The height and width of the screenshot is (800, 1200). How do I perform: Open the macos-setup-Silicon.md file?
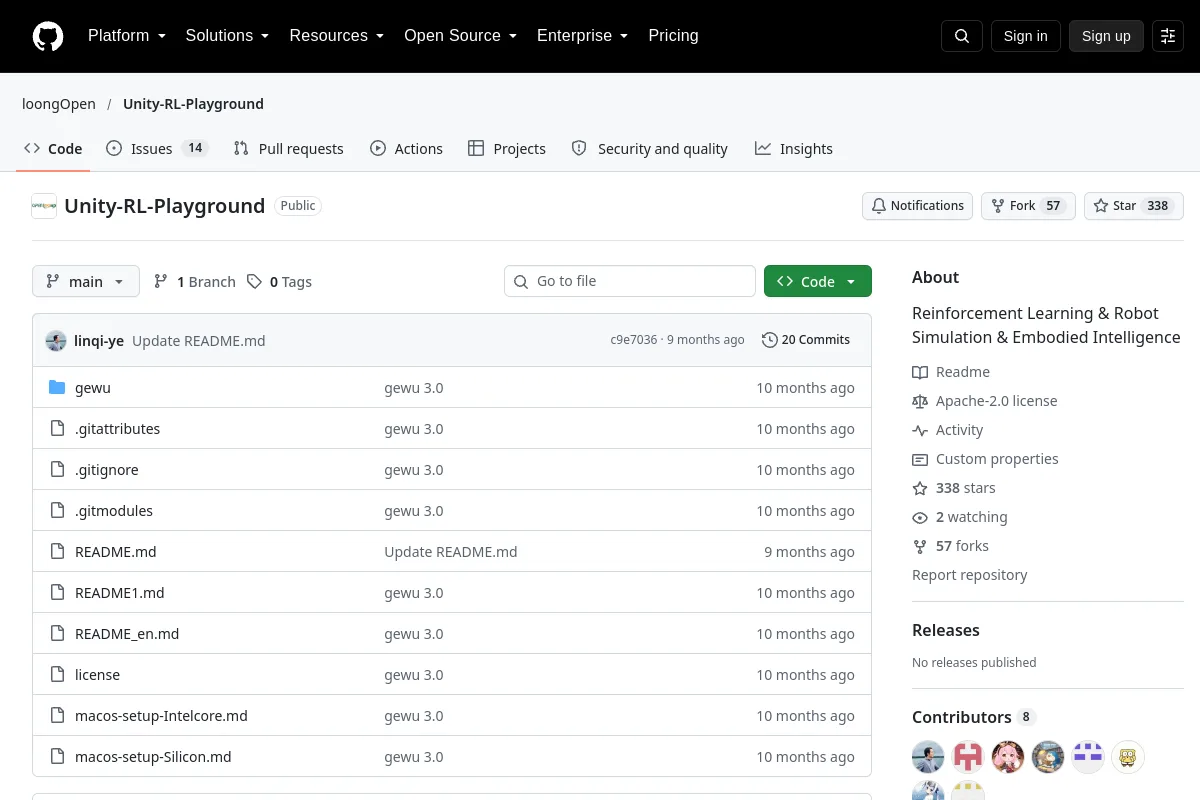click(153, 757)
